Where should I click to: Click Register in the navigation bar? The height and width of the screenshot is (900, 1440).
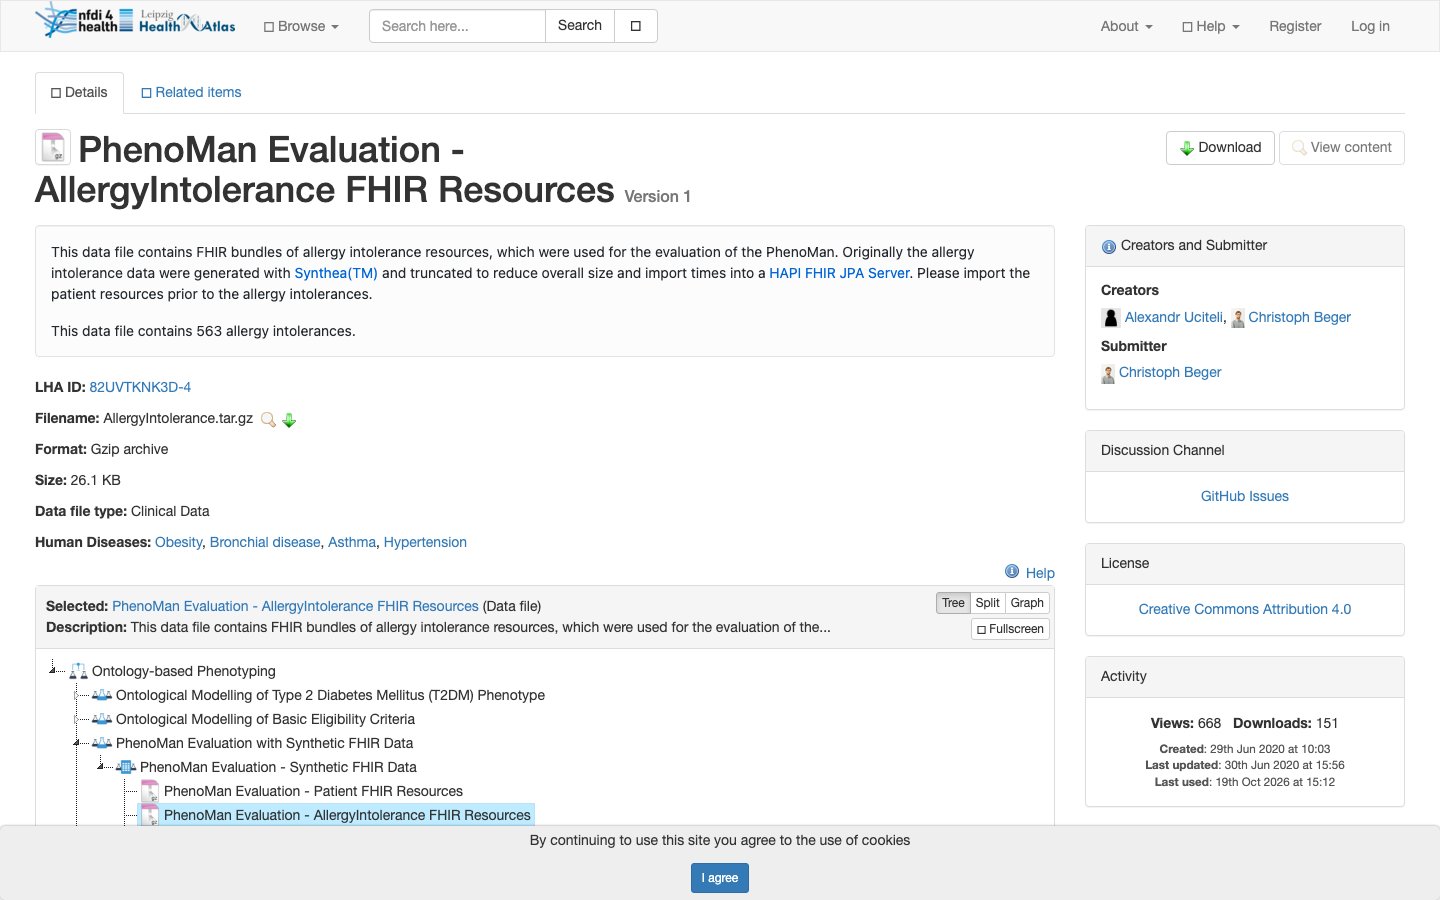pos(1295,26)
